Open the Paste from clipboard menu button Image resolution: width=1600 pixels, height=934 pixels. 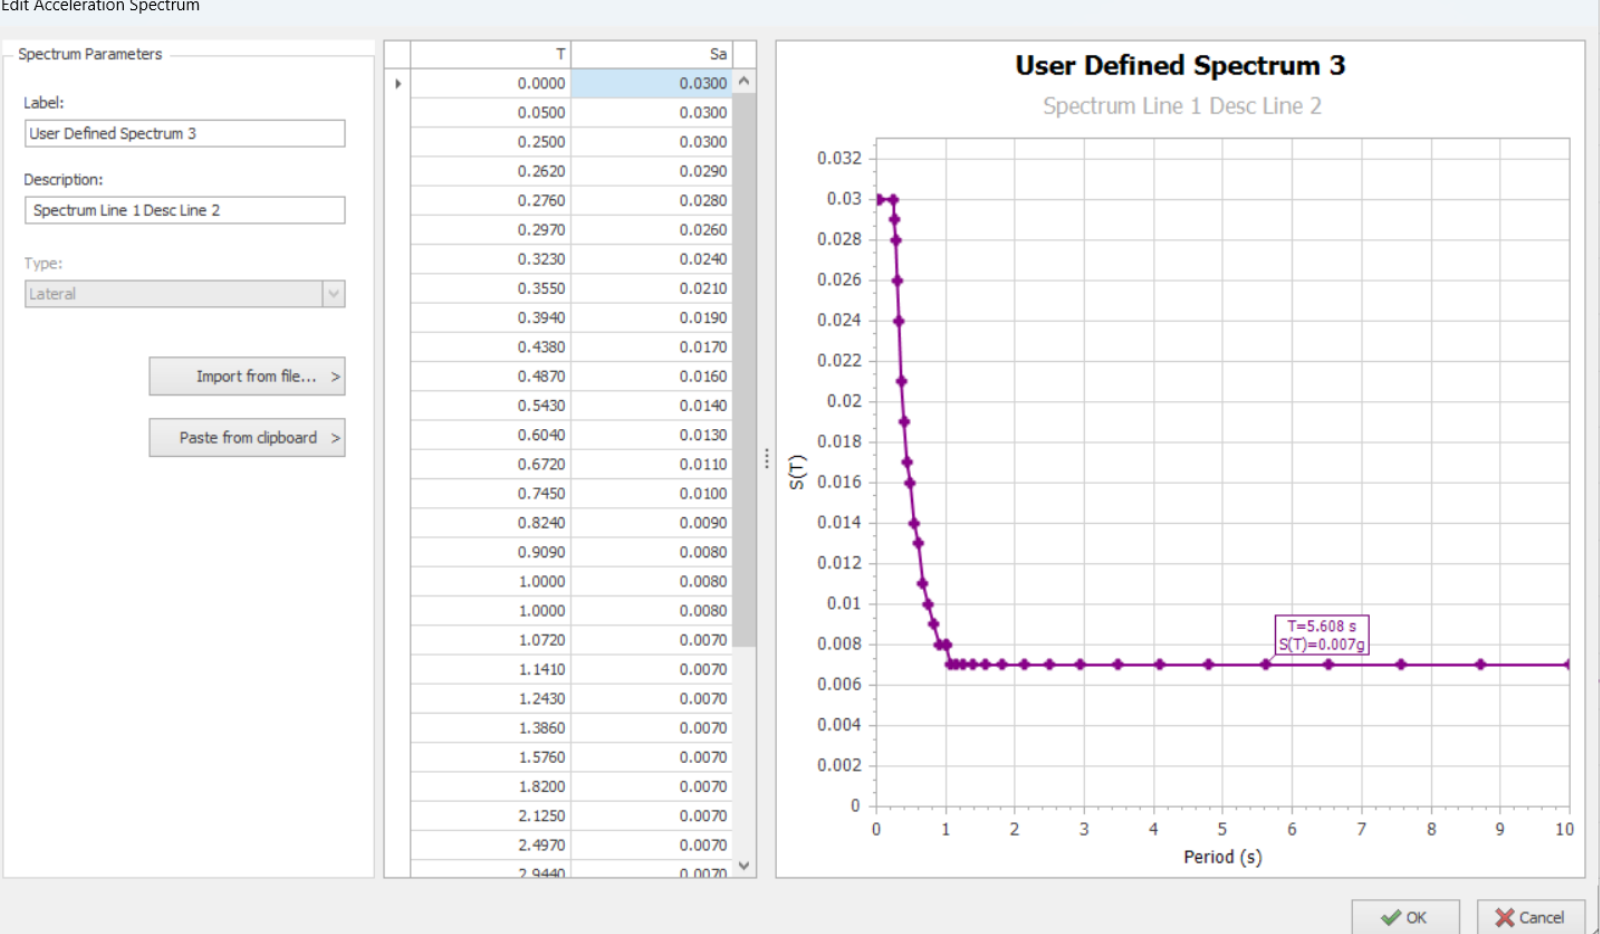247,438
